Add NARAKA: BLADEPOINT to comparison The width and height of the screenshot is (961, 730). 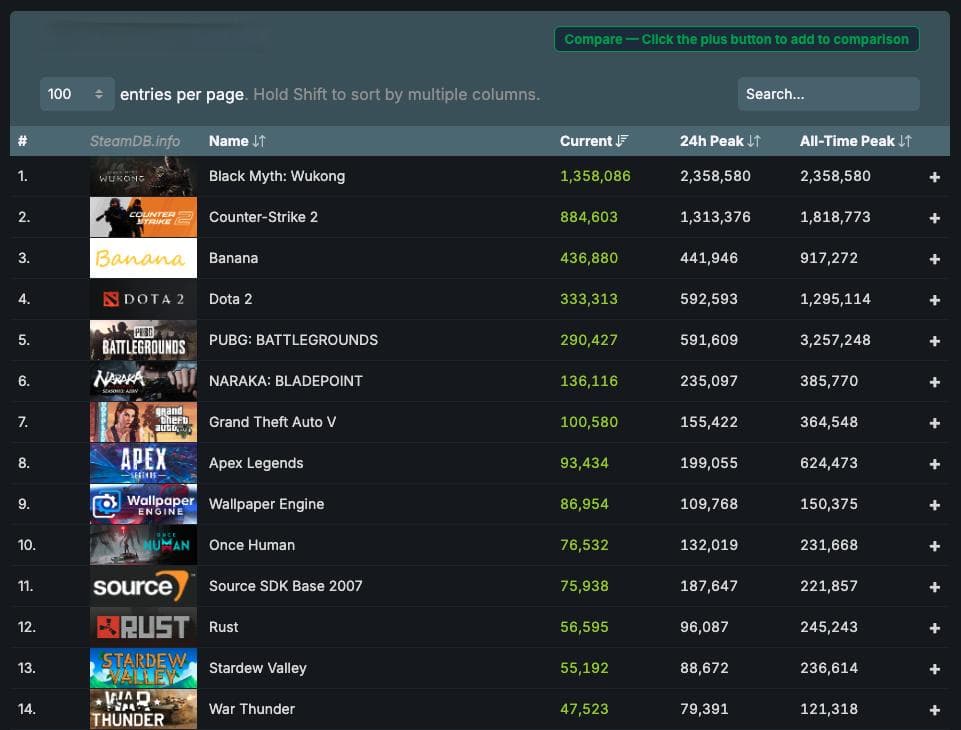(x=934, y=382)
